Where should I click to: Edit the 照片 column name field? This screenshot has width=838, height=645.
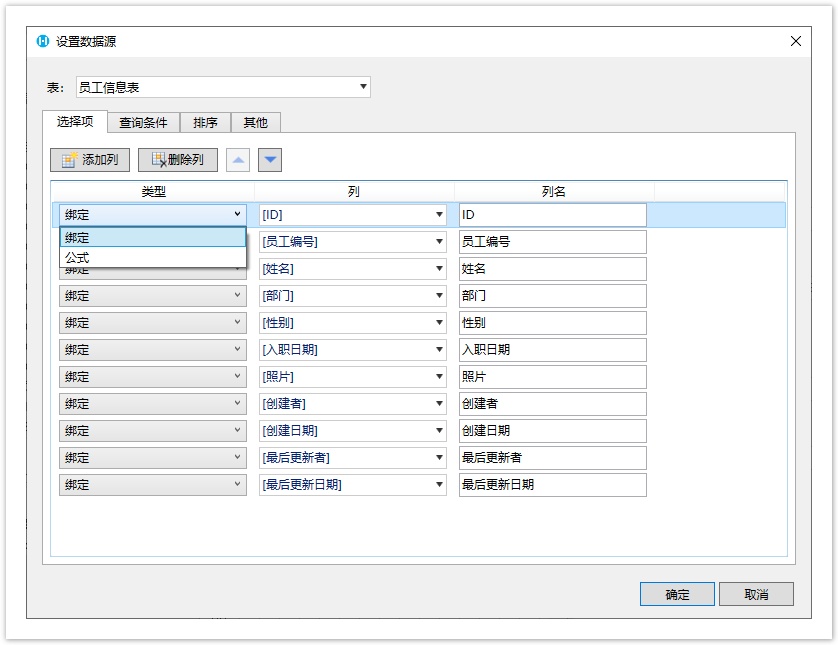coord(552,377)
